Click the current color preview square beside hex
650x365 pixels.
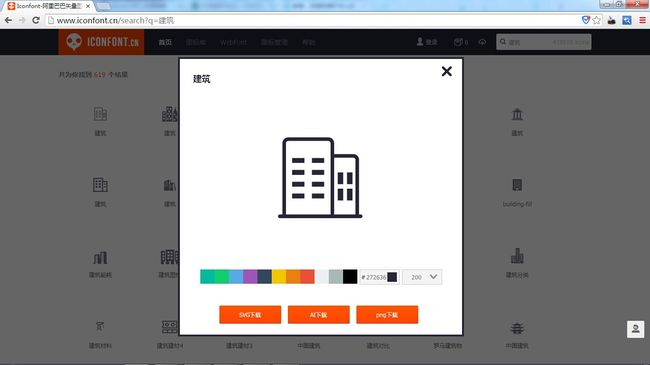(392, 277)
